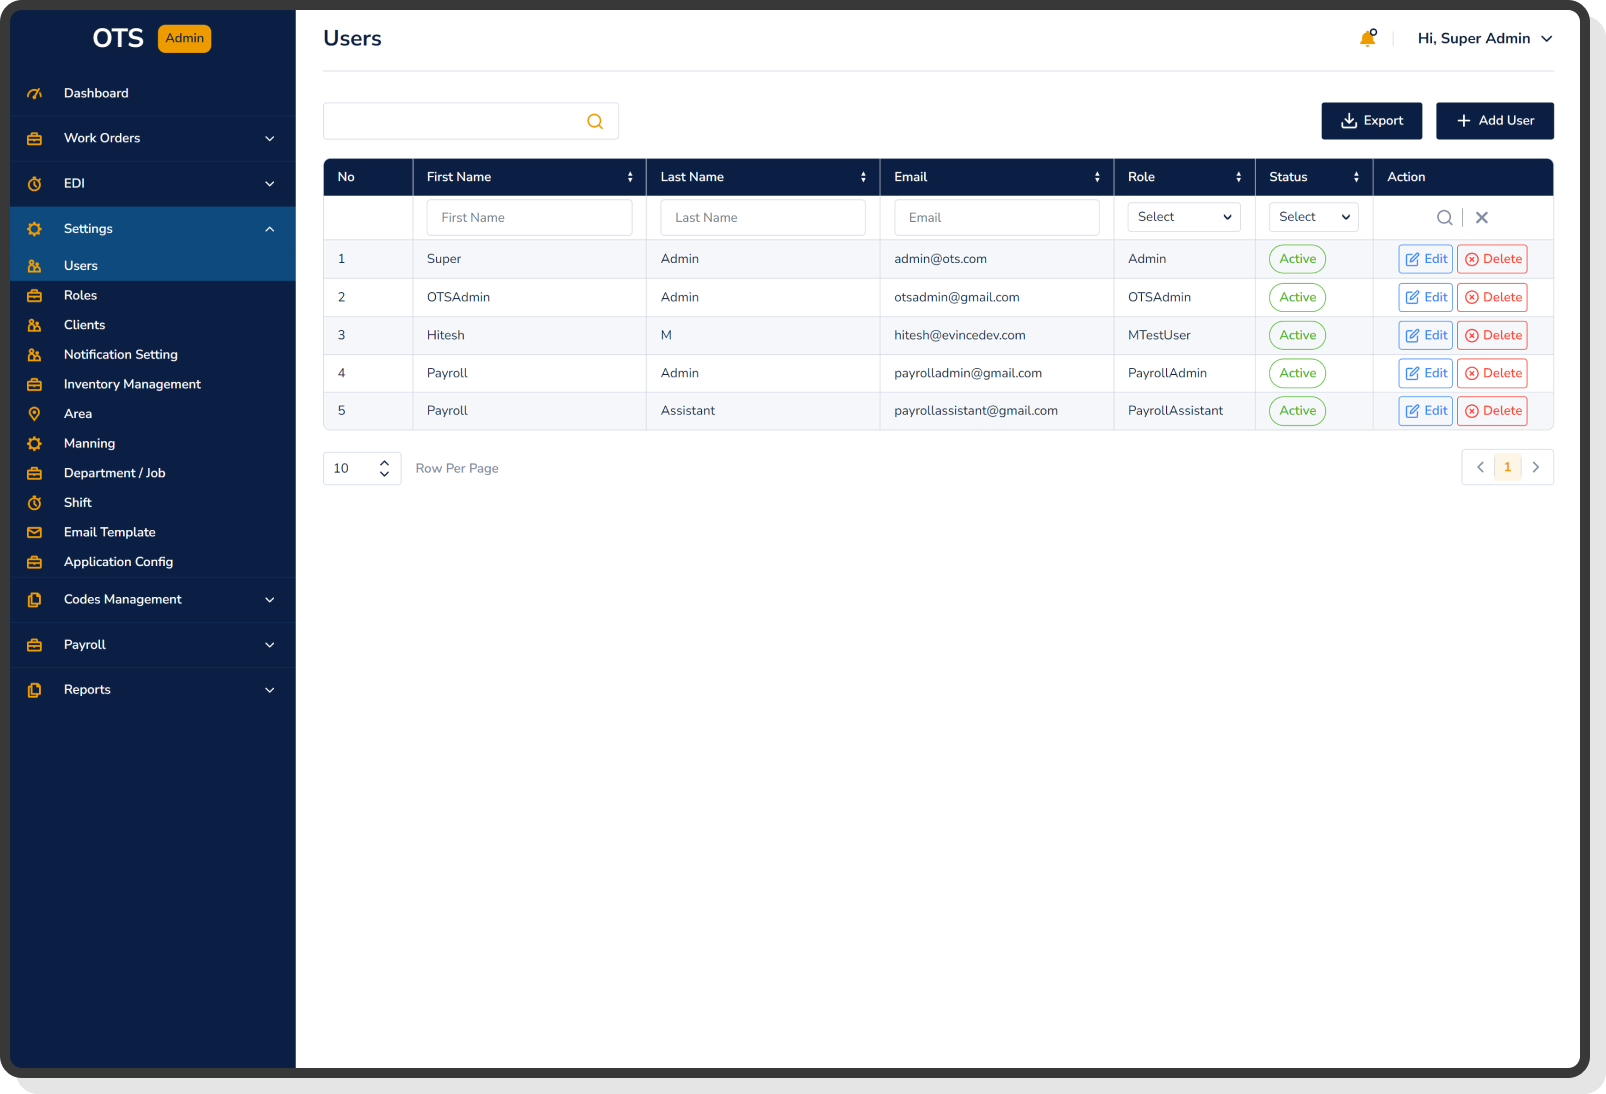Open the Dashboard from the sidebar
Viewport: 1606px width, 1094px height.
96,92
